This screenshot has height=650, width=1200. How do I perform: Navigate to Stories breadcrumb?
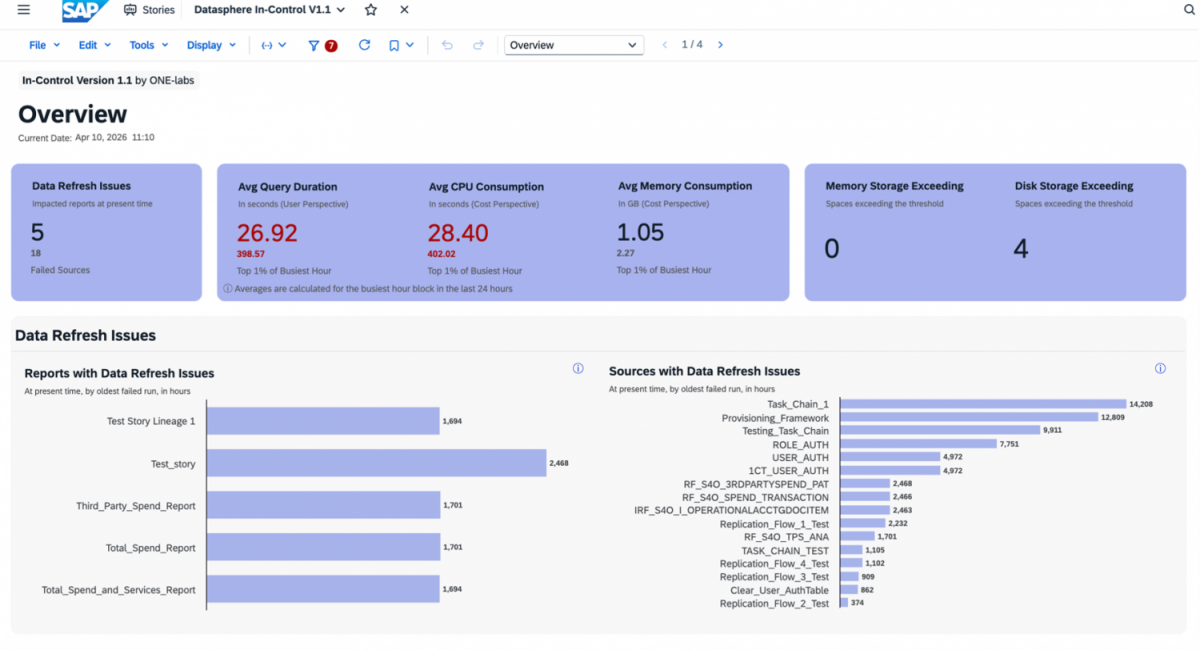pos(148,10)
